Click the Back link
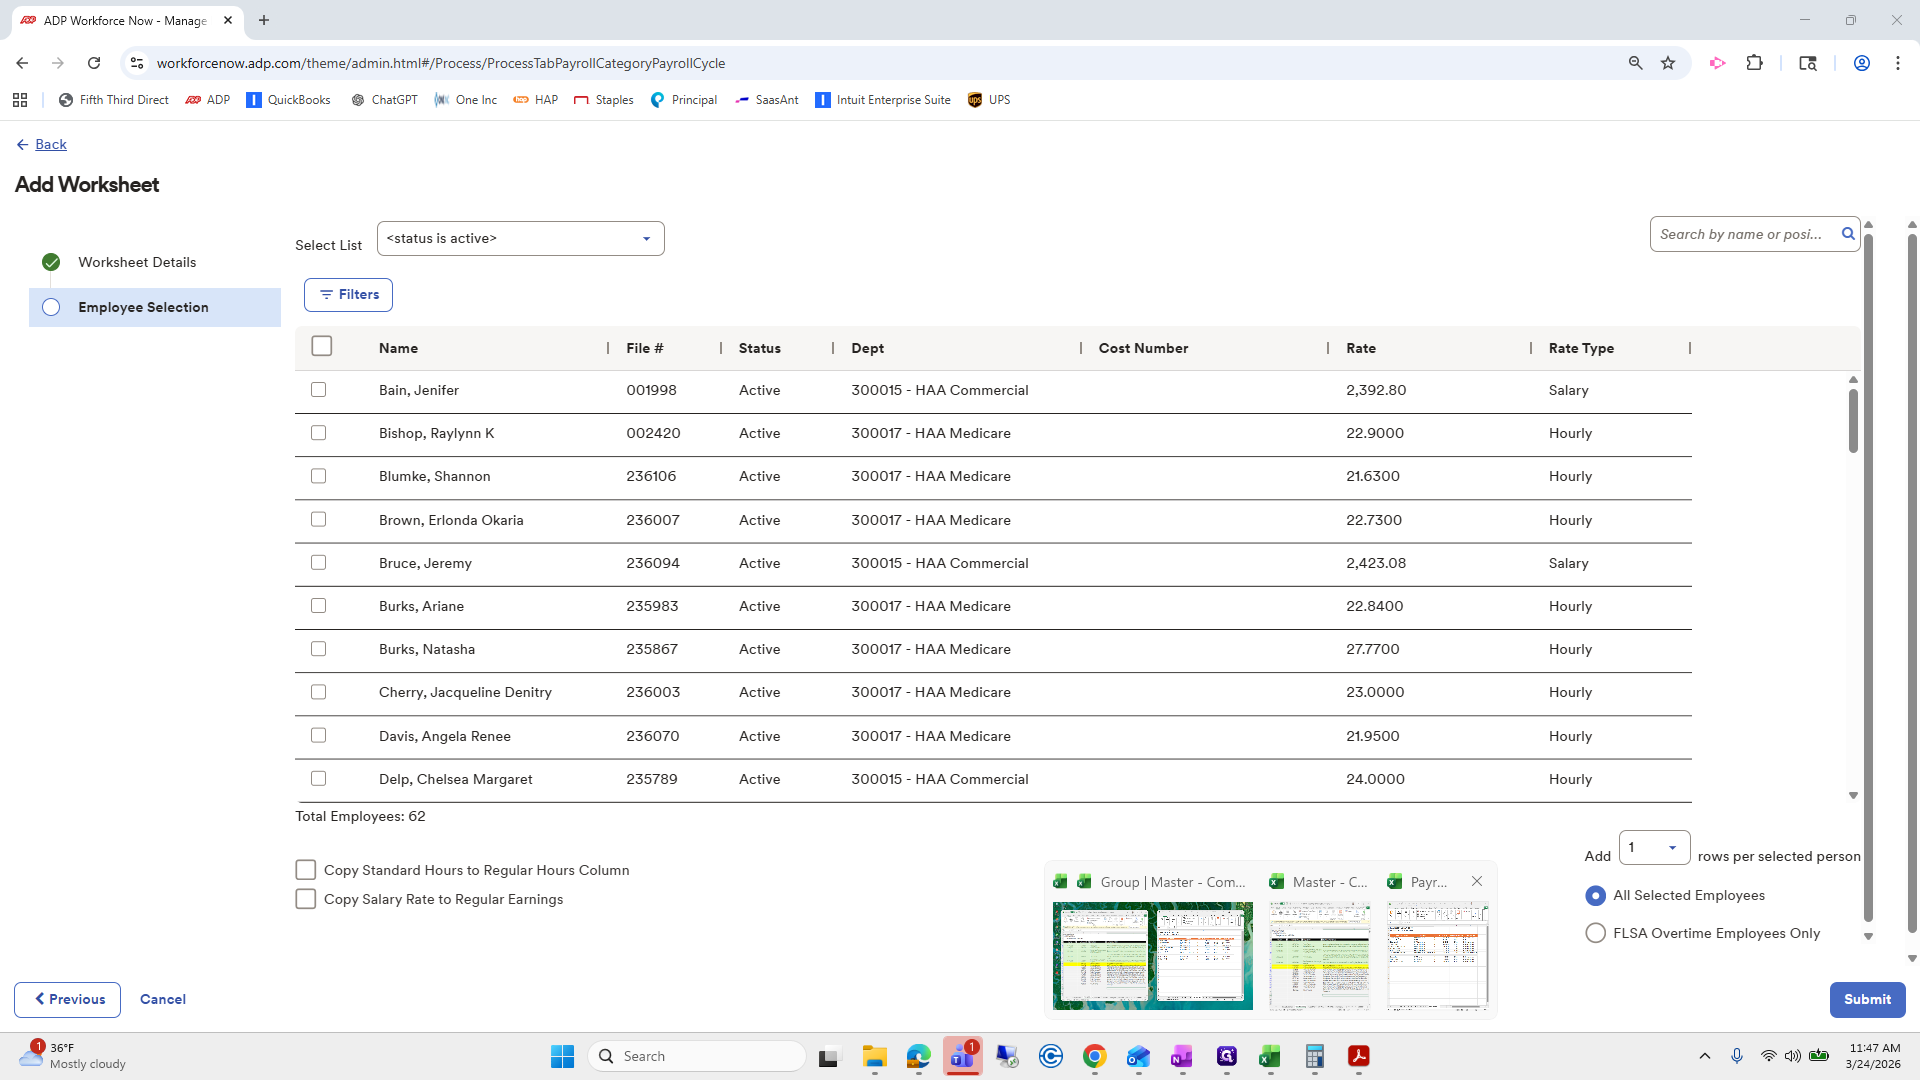Screen dimensions: 1920x1080 point(50,145)
